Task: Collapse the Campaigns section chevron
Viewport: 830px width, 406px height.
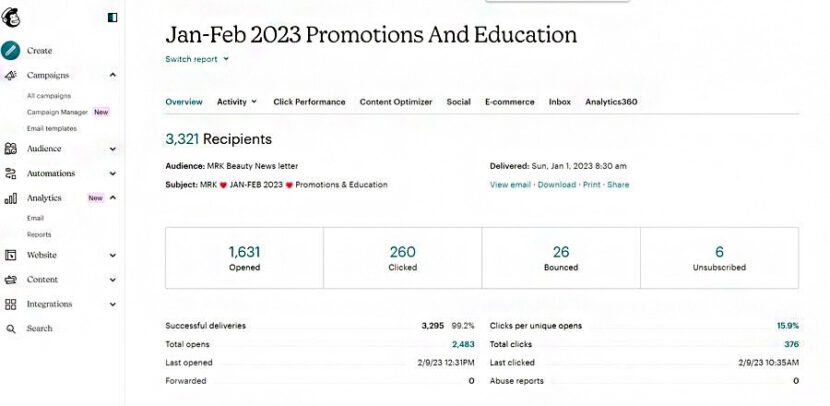Action: click(113, 75)
